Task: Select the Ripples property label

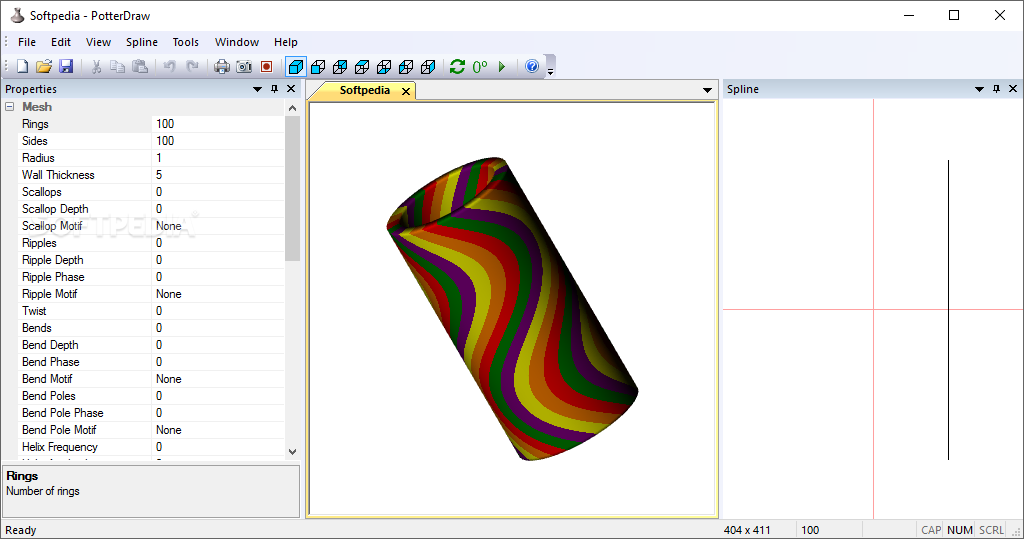Action: pyautogui.click(x=39, y=243)
